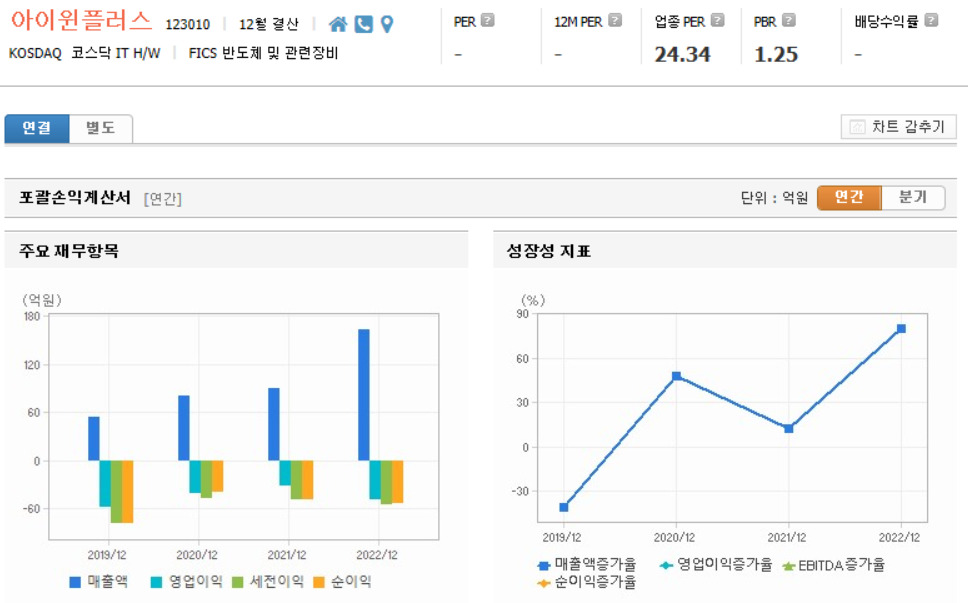Image resolution: width=968 pixels, height=603 pixels.
Task: Select the 연결 tab
Action: point(36,128)
